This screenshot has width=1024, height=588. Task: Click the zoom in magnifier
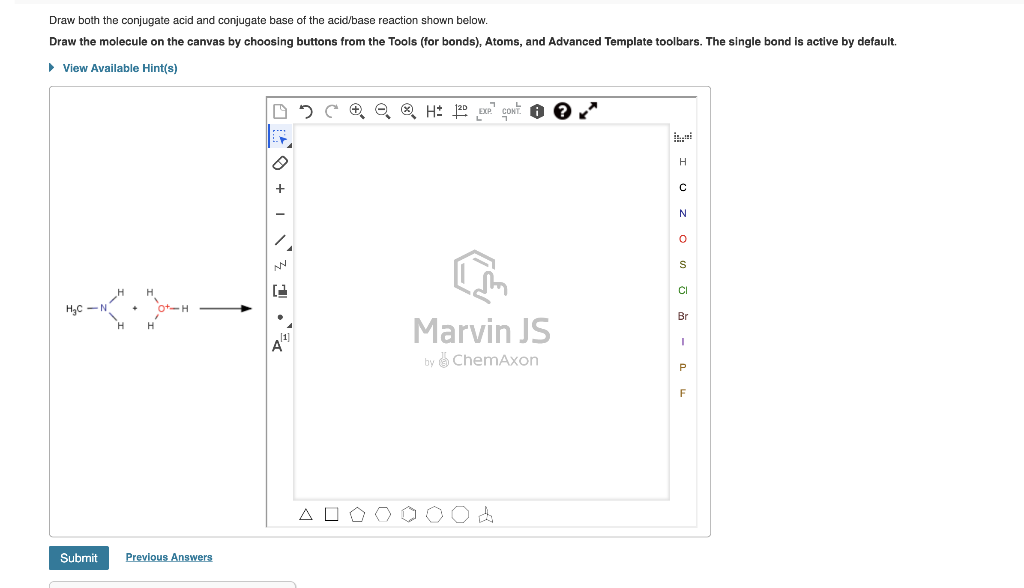(357, 111)
